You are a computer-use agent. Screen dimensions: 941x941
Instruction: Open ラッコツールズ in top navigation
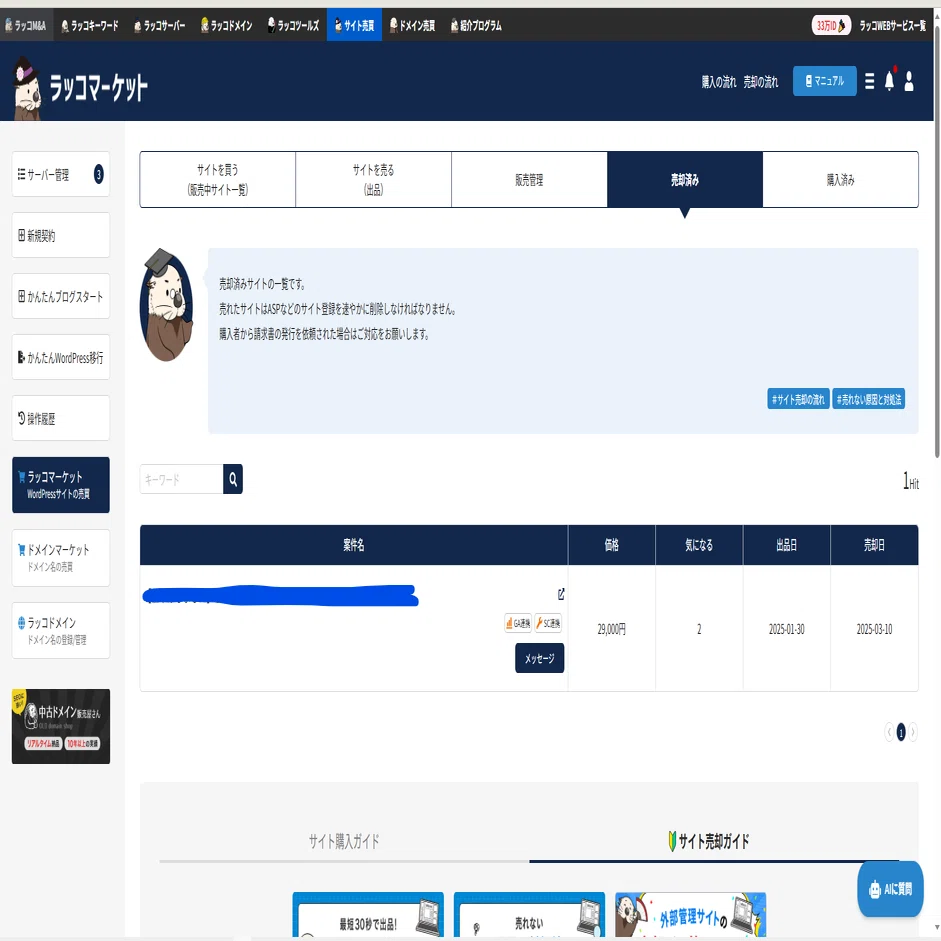pos(293,25)
